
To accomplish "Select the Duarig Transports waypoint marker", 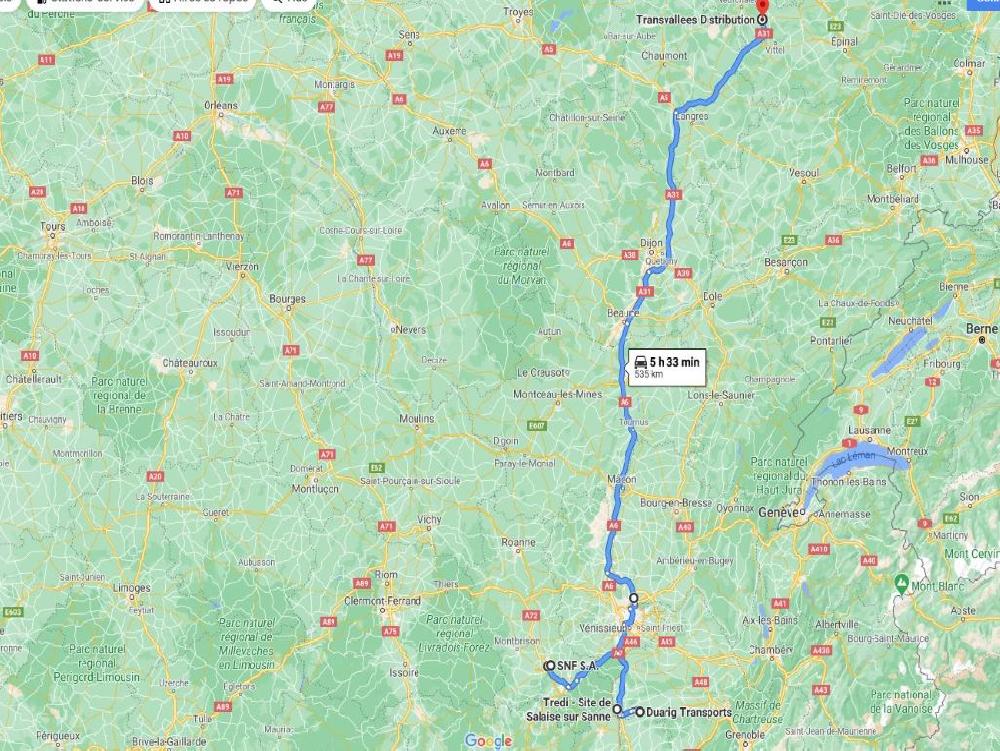I will (x=640, y=712).
